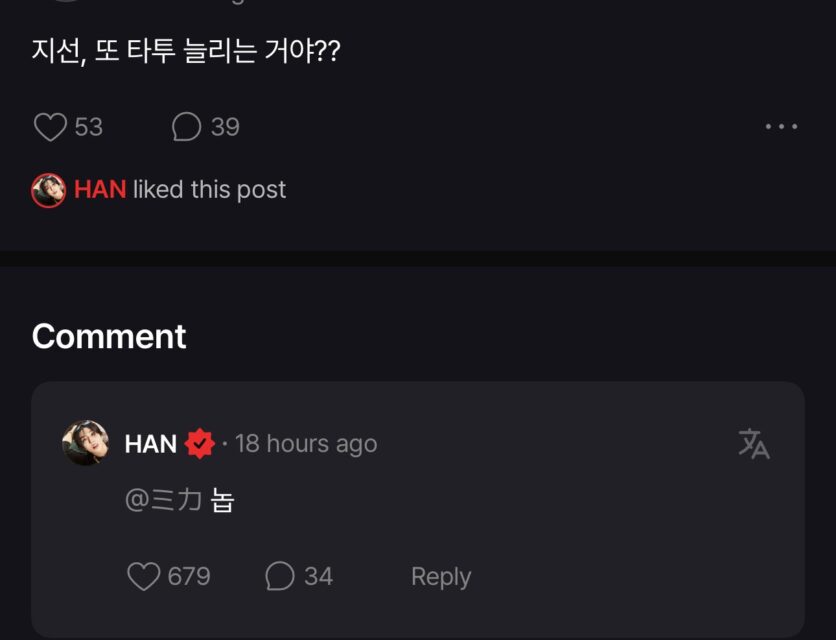
Task: Like the post with 53 likes
Action: click(50, 127)
